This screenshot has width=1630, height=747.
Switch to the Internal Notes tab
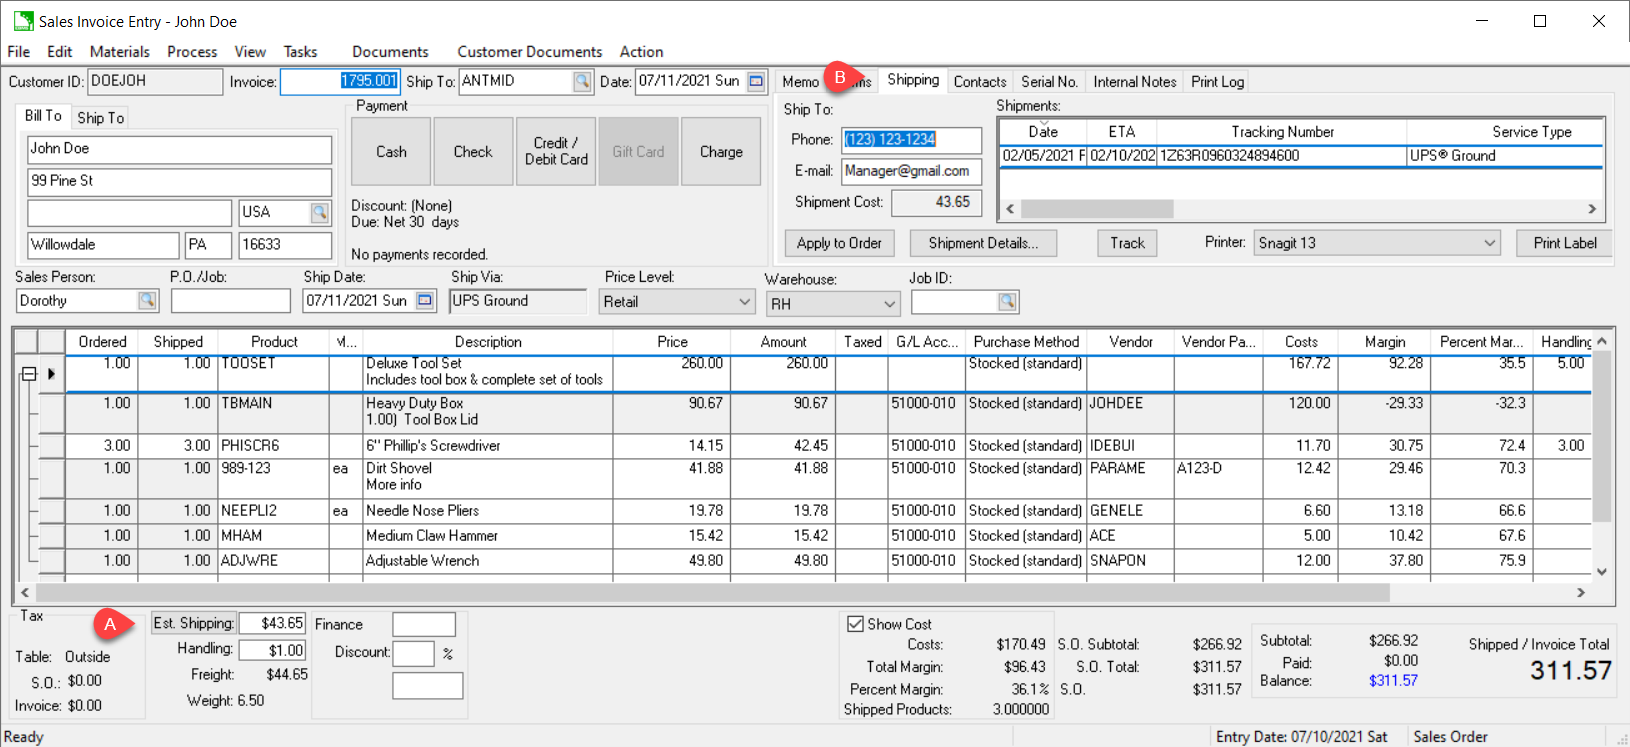click(1134, 82)
